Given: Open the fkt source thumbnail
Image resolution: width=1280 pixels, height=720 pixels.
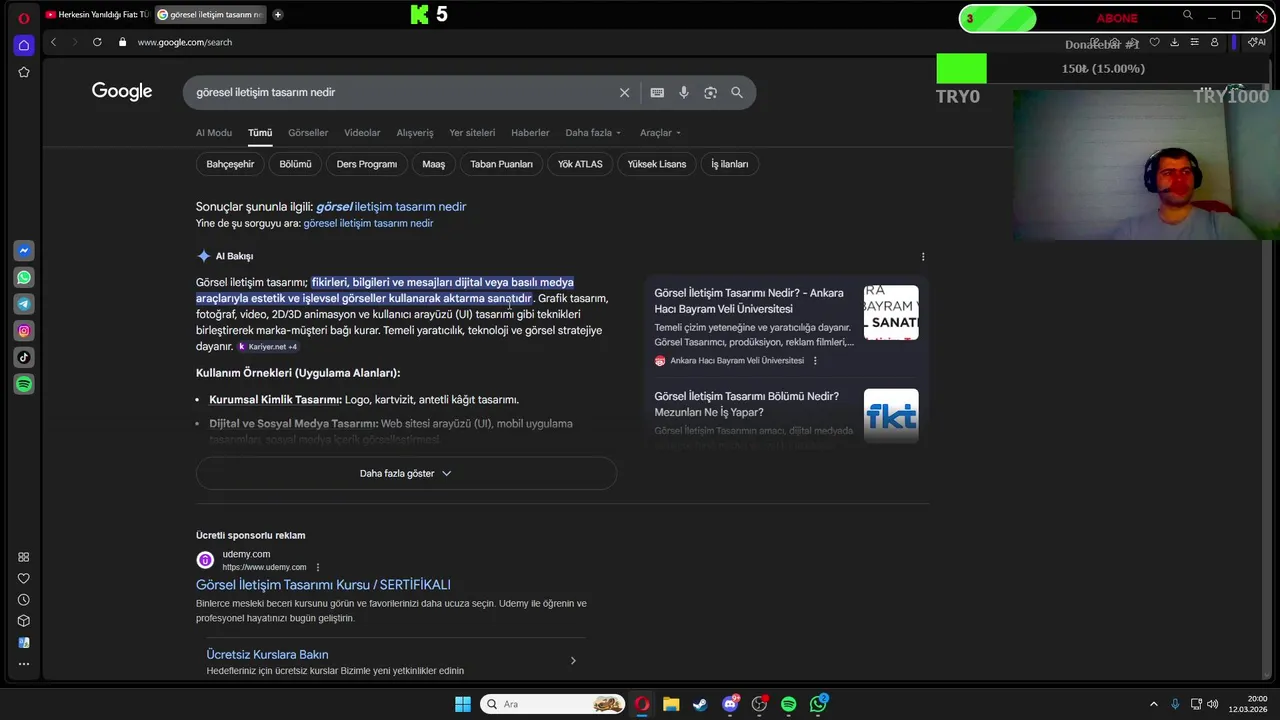Looking at the screenshot, I should [891, 416].
